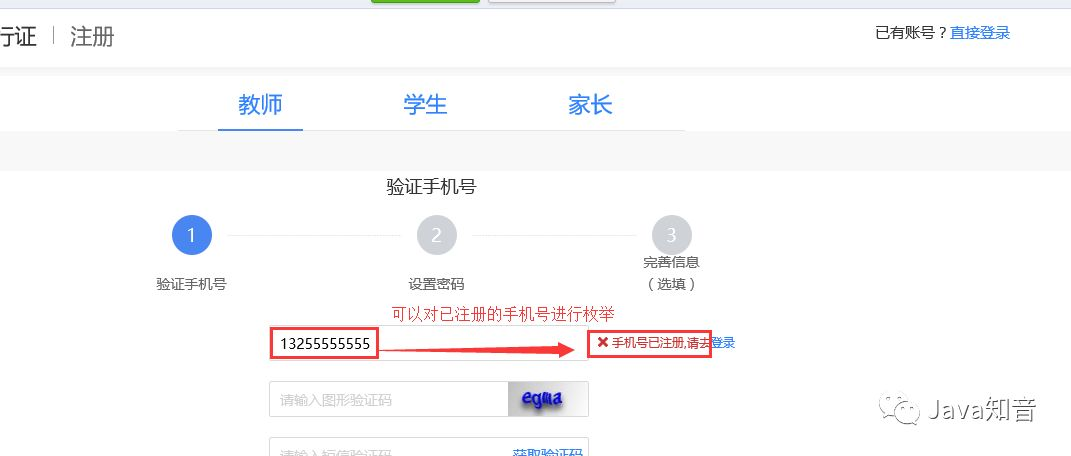Switch to the 学生 tab
1071x456 pixels.
(425, 106)
